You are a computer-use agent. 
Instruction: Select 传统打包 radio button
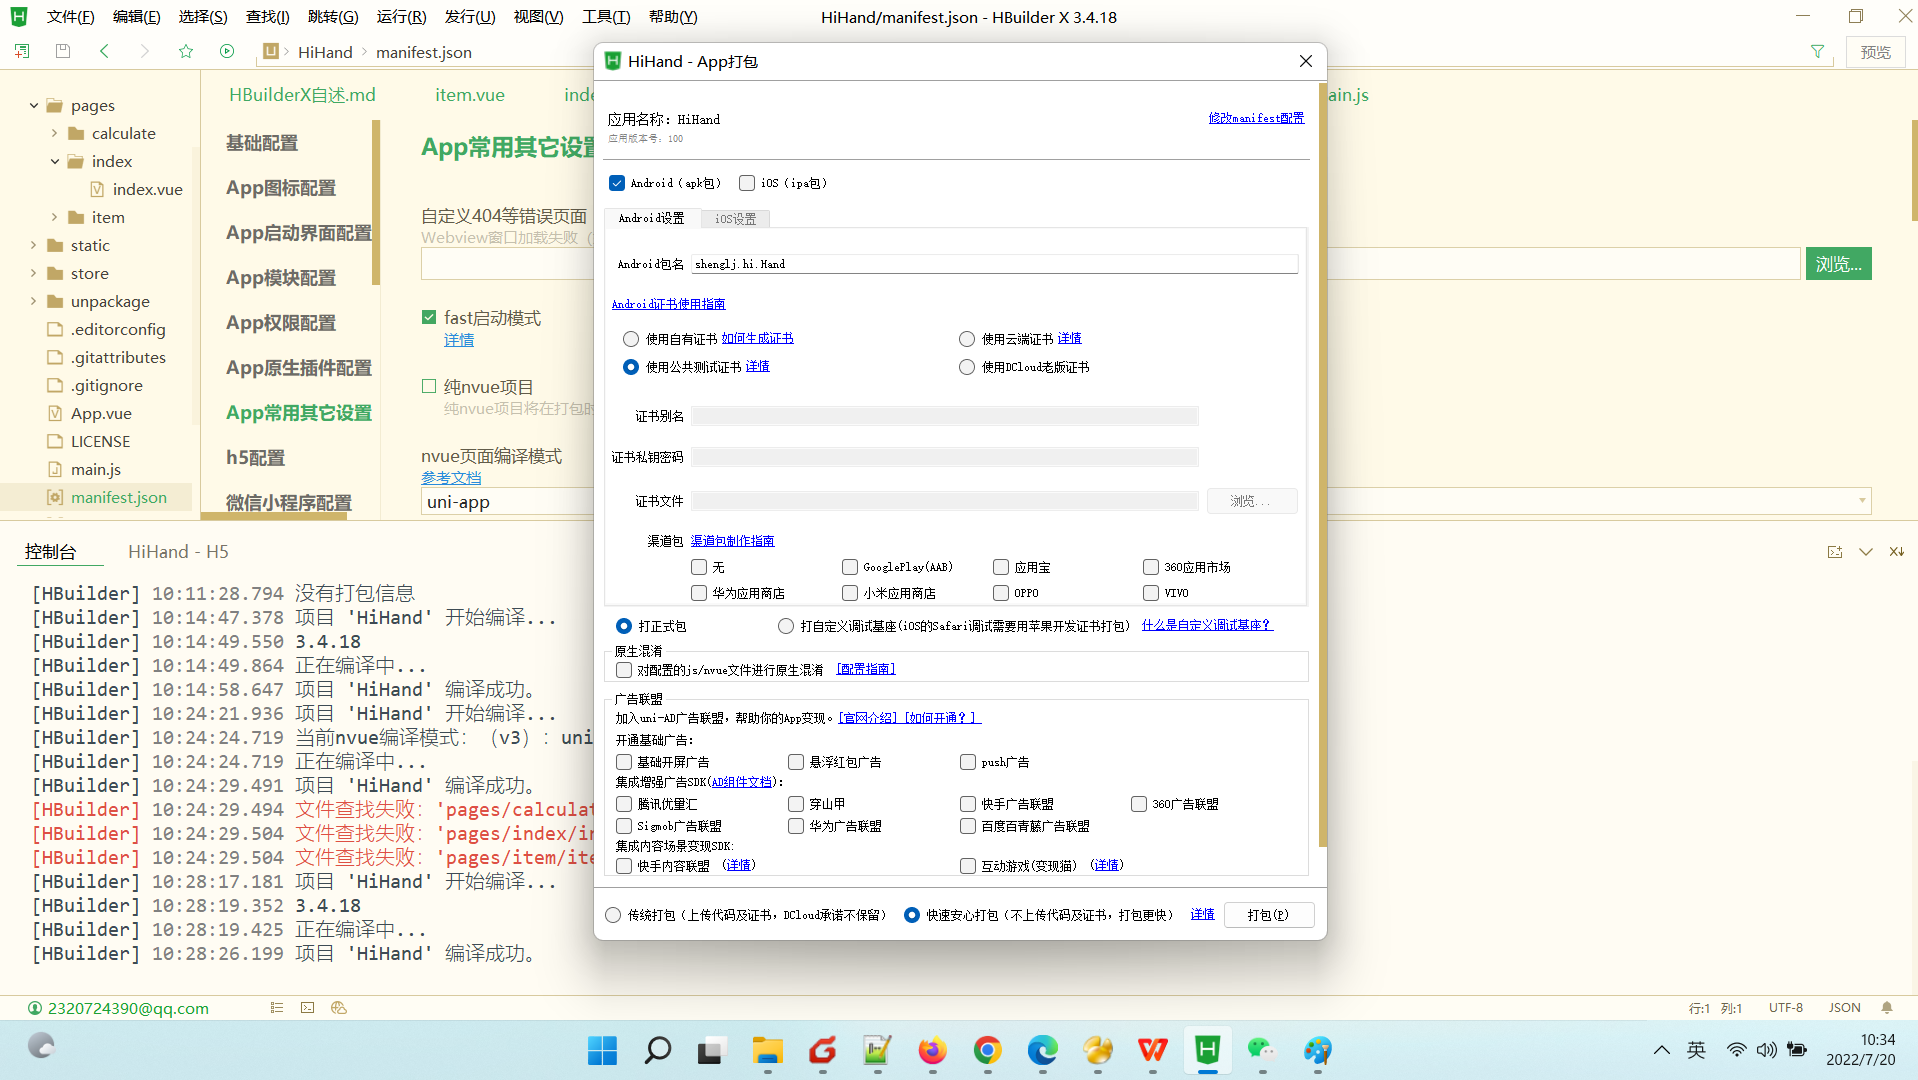pyautogui.click(x=613, y=915)
